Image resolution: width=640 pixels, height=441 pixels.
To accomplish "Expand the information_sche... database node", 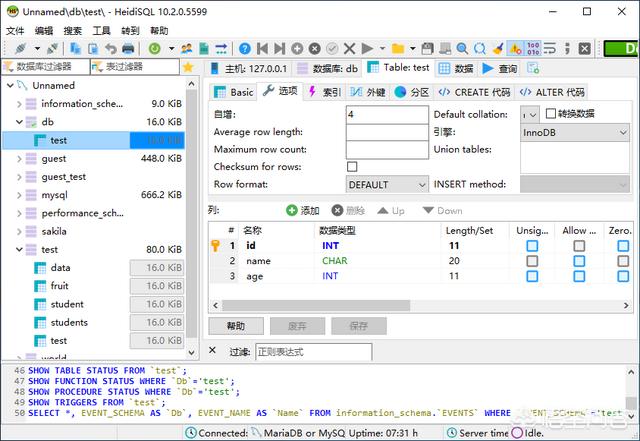I will (x=19, y=104).
